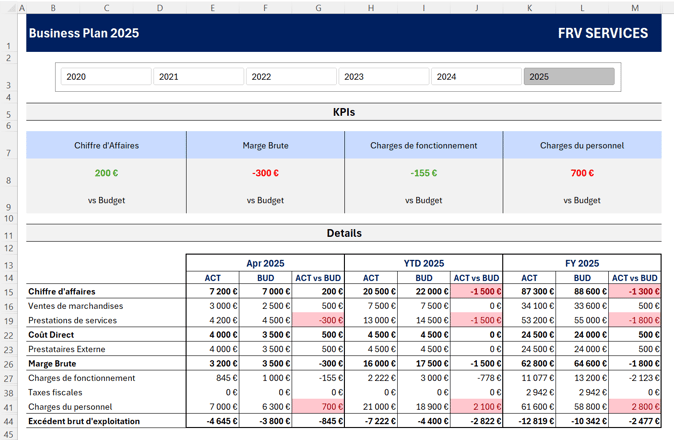Select the Excédent brut d'exploitation row label
The width and height of the screenshot is (674, 440).
coord(84,421)
